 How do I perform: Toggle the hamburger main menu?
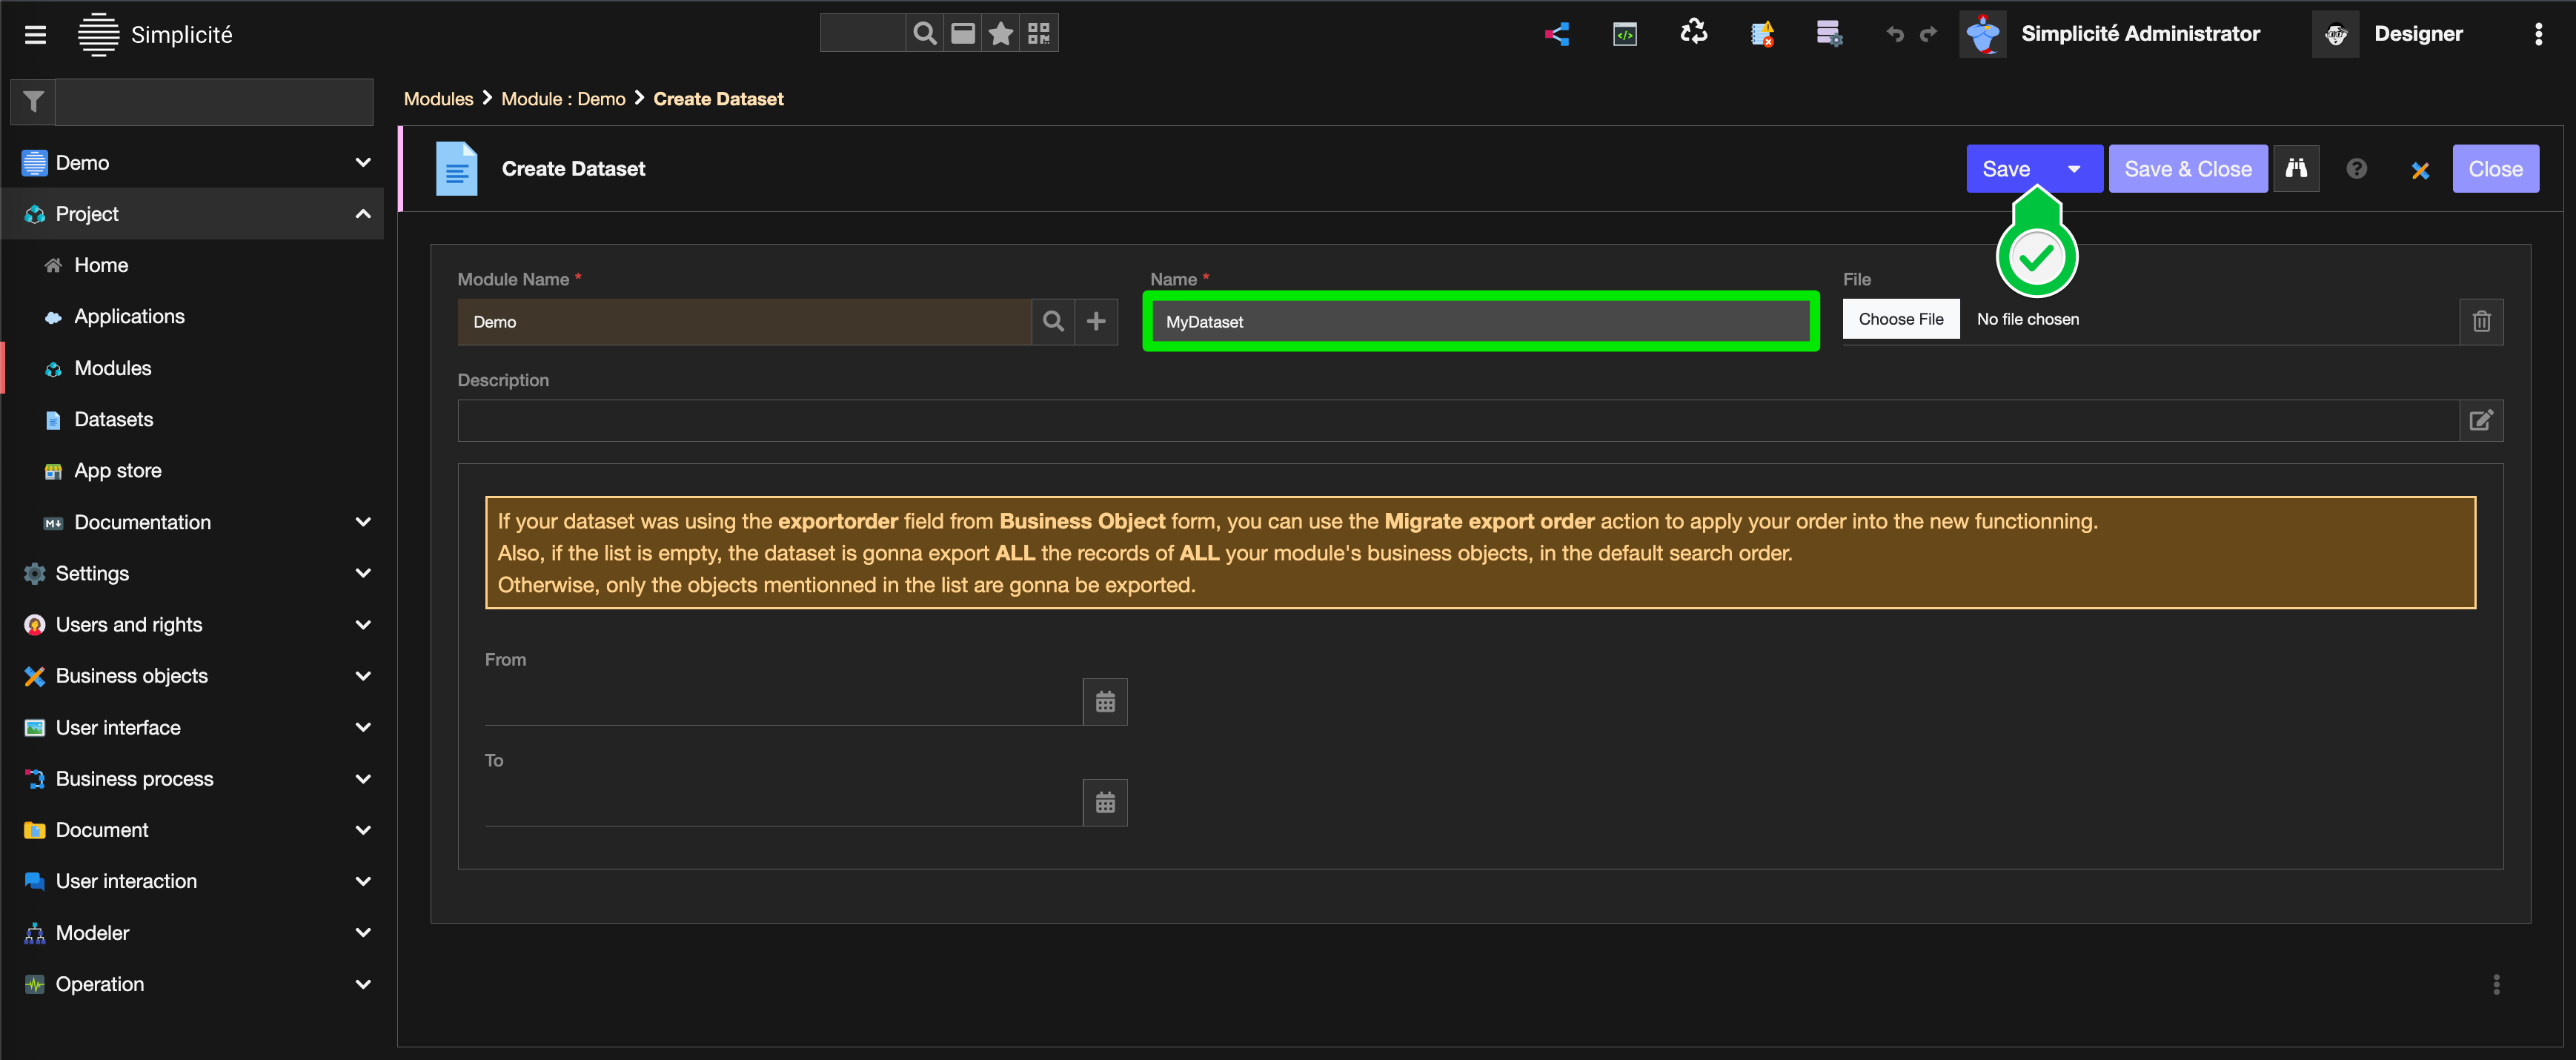pyautogui.click(x=36, y=35)
